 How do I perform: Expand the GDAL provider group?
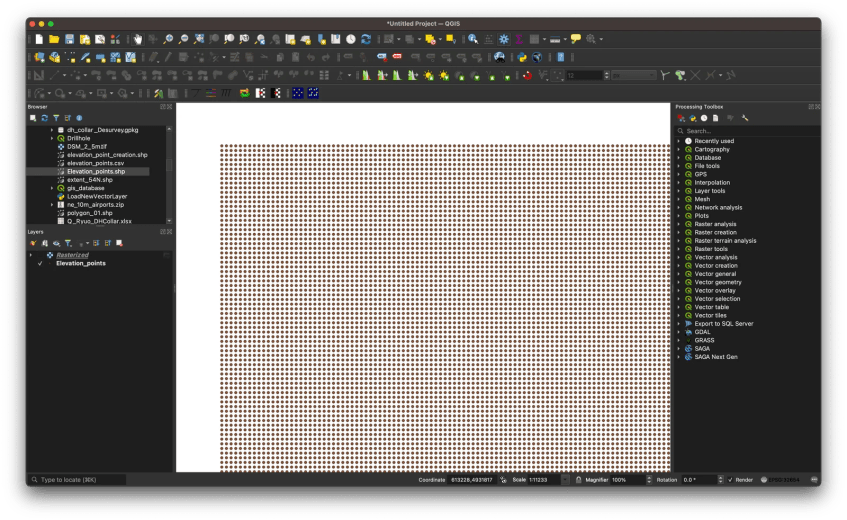679,332
